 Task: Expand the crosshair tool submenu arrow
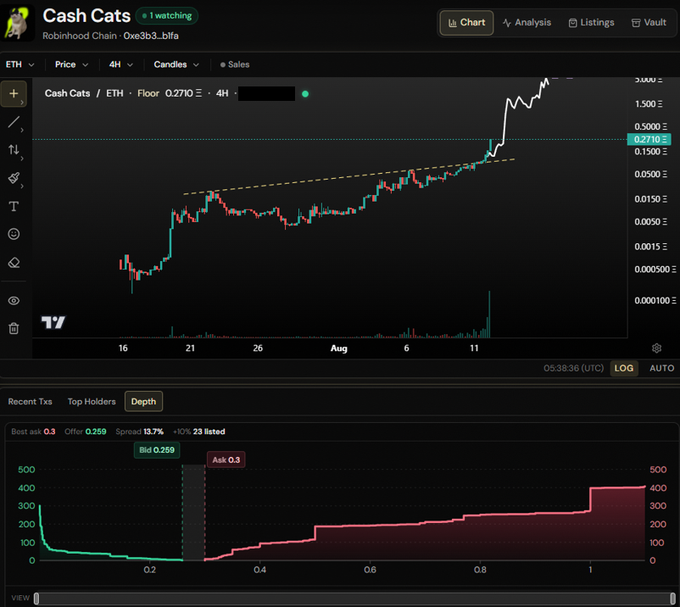[x=22, y=102]
